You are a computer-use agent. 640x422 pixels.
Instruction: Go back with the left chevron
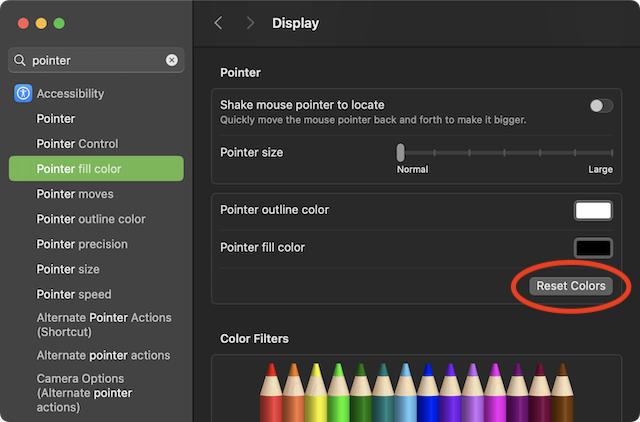coord(219,23)
